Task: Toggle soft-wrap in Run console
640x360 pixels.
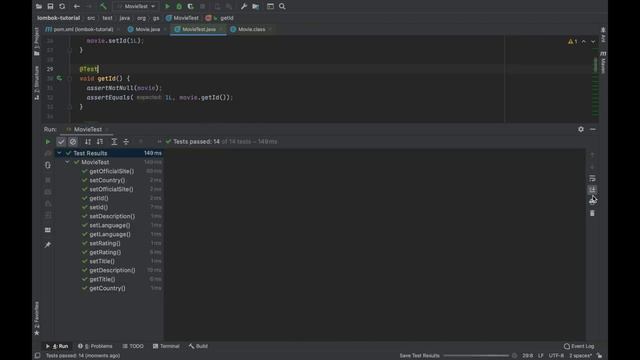Action: (x=592, y=178)
